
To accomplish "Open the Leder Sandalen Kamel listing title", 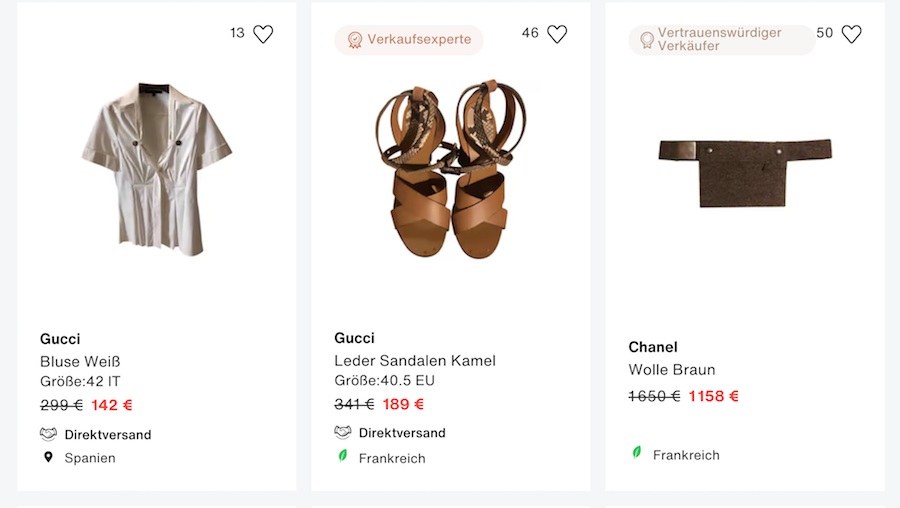I will [415, 360].
